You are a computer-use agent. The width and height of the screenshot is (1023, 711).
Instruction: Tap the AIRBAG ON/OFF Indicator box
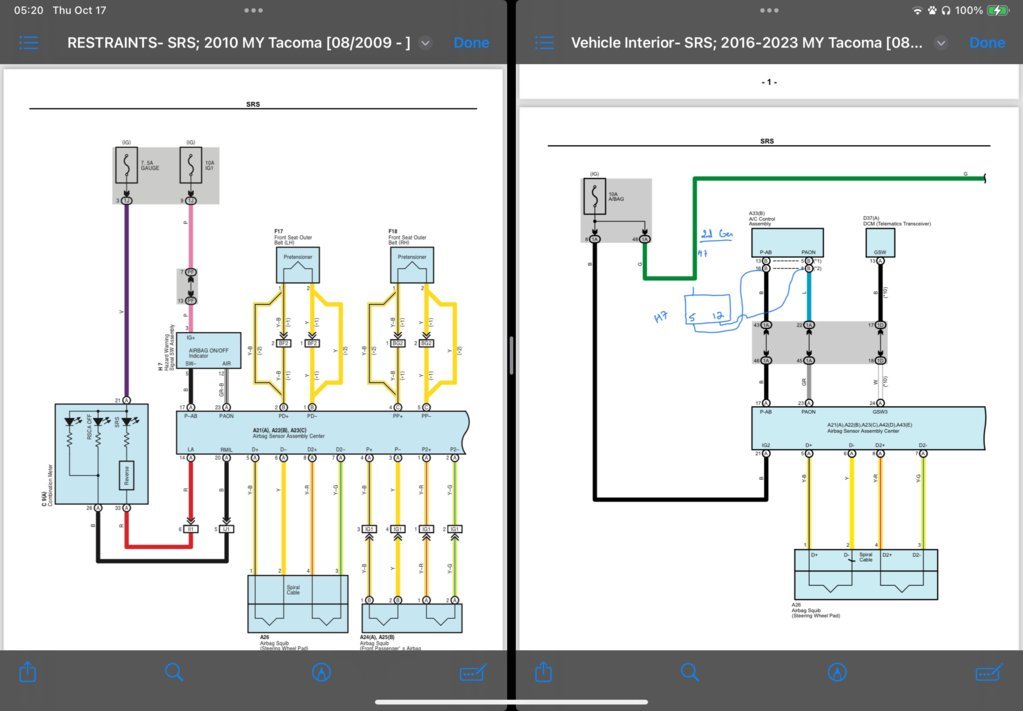[209, 351]
